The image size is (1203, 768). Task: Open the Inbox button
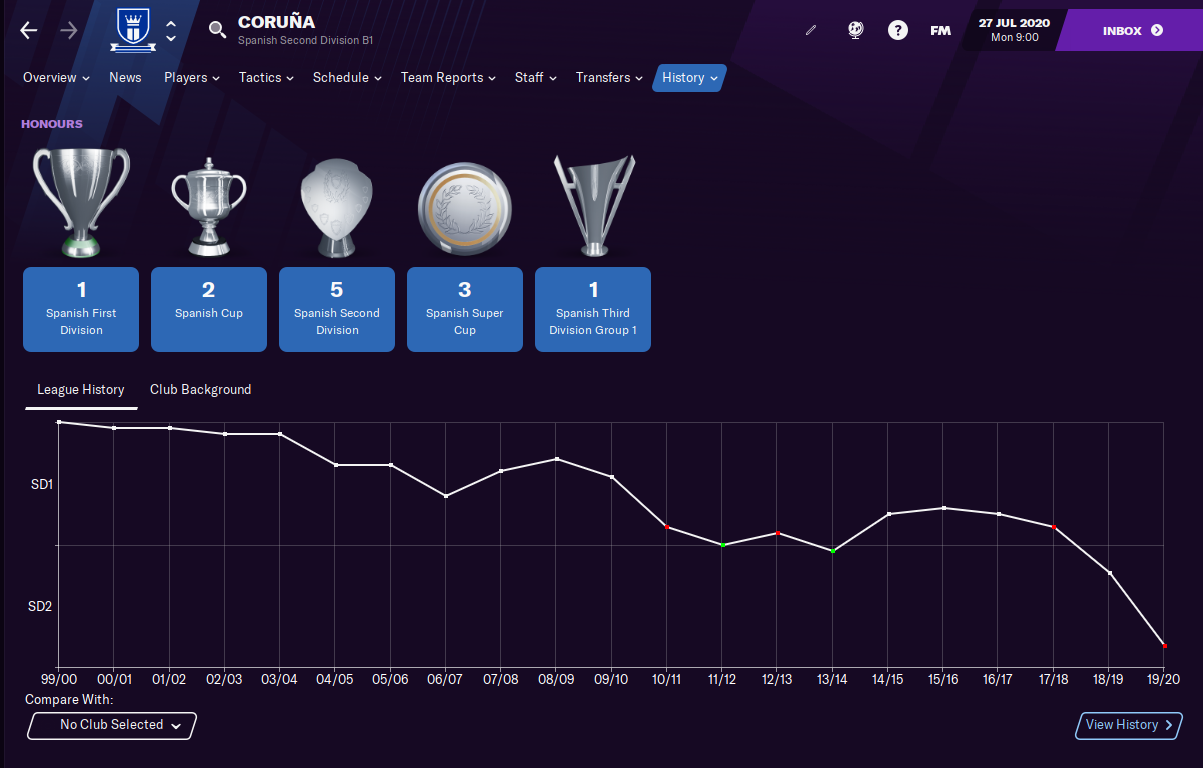click(1133, 30)
